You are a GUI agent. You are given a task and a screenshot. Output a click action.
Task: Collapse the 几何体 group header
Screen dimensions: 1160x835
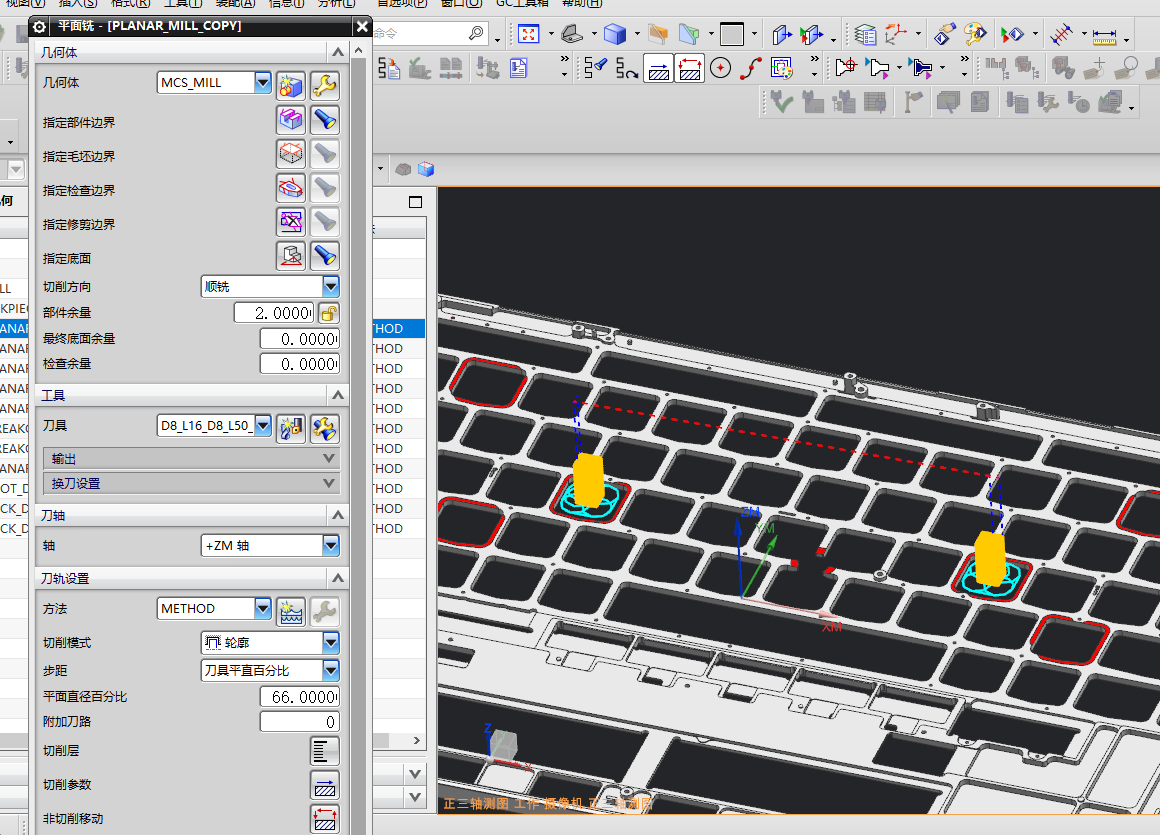pos(192,52)
